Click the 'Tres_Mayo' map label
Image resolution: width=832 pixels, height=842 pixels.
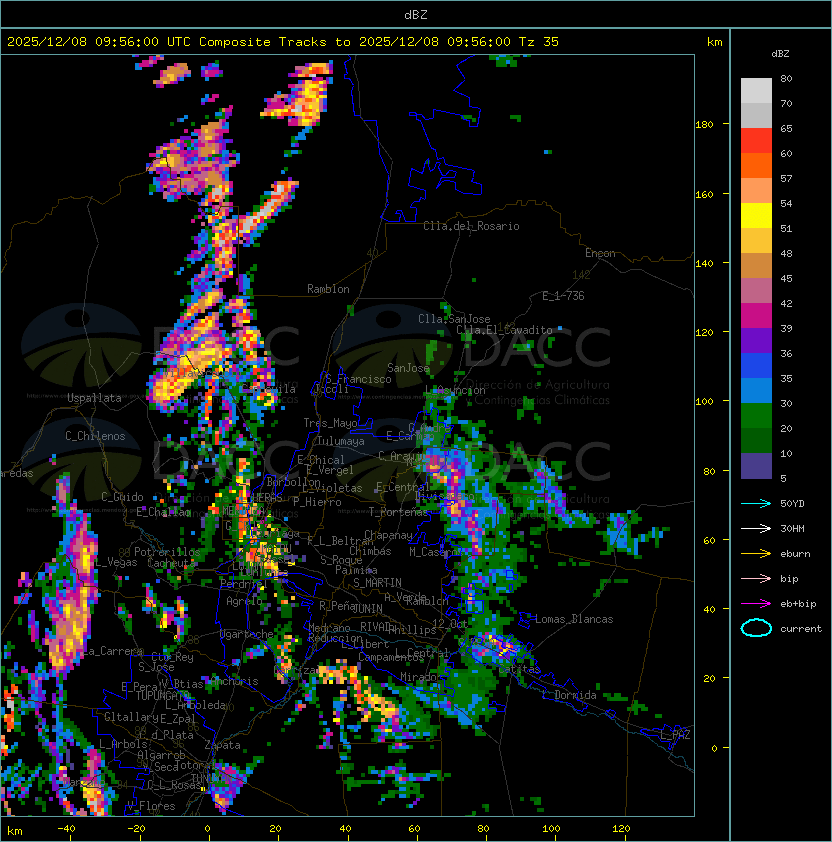pos(330,423)
